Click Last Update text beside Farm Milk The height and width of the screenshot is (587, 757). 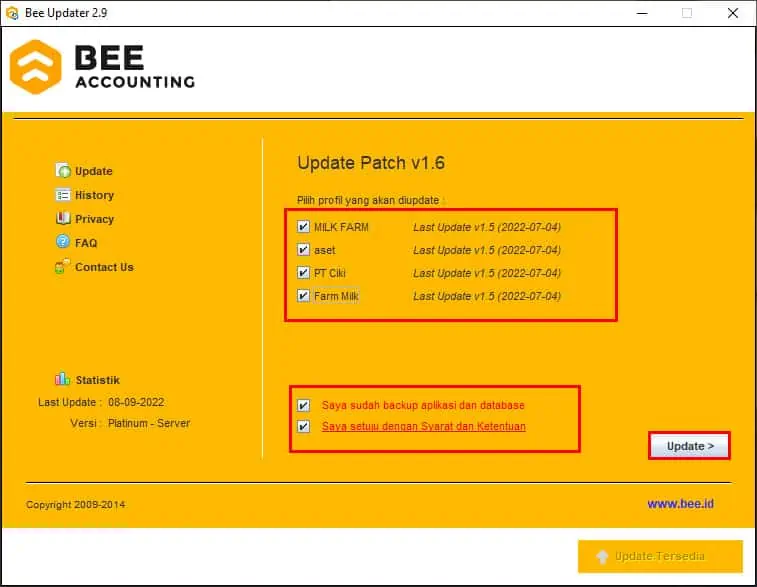487,296
